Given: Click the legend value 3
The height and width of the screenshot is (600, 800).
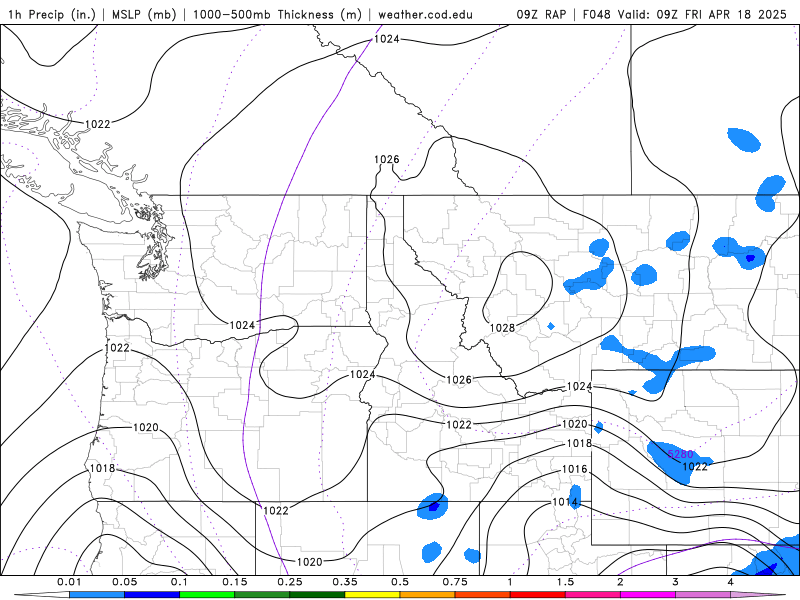Looking at the screenshot, I should 676,582.
